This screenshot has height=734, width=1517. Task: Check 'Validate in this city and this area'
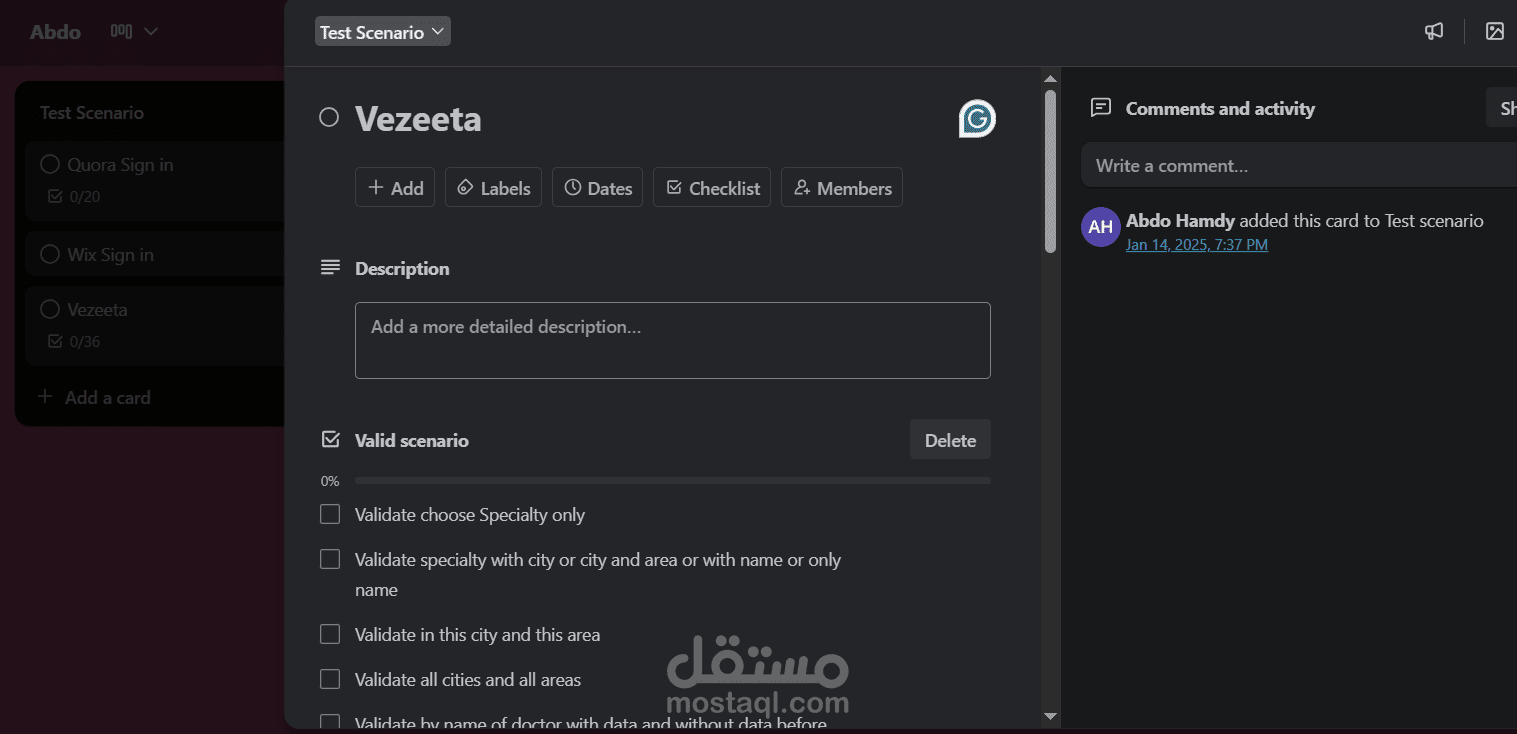click(330, 634)
